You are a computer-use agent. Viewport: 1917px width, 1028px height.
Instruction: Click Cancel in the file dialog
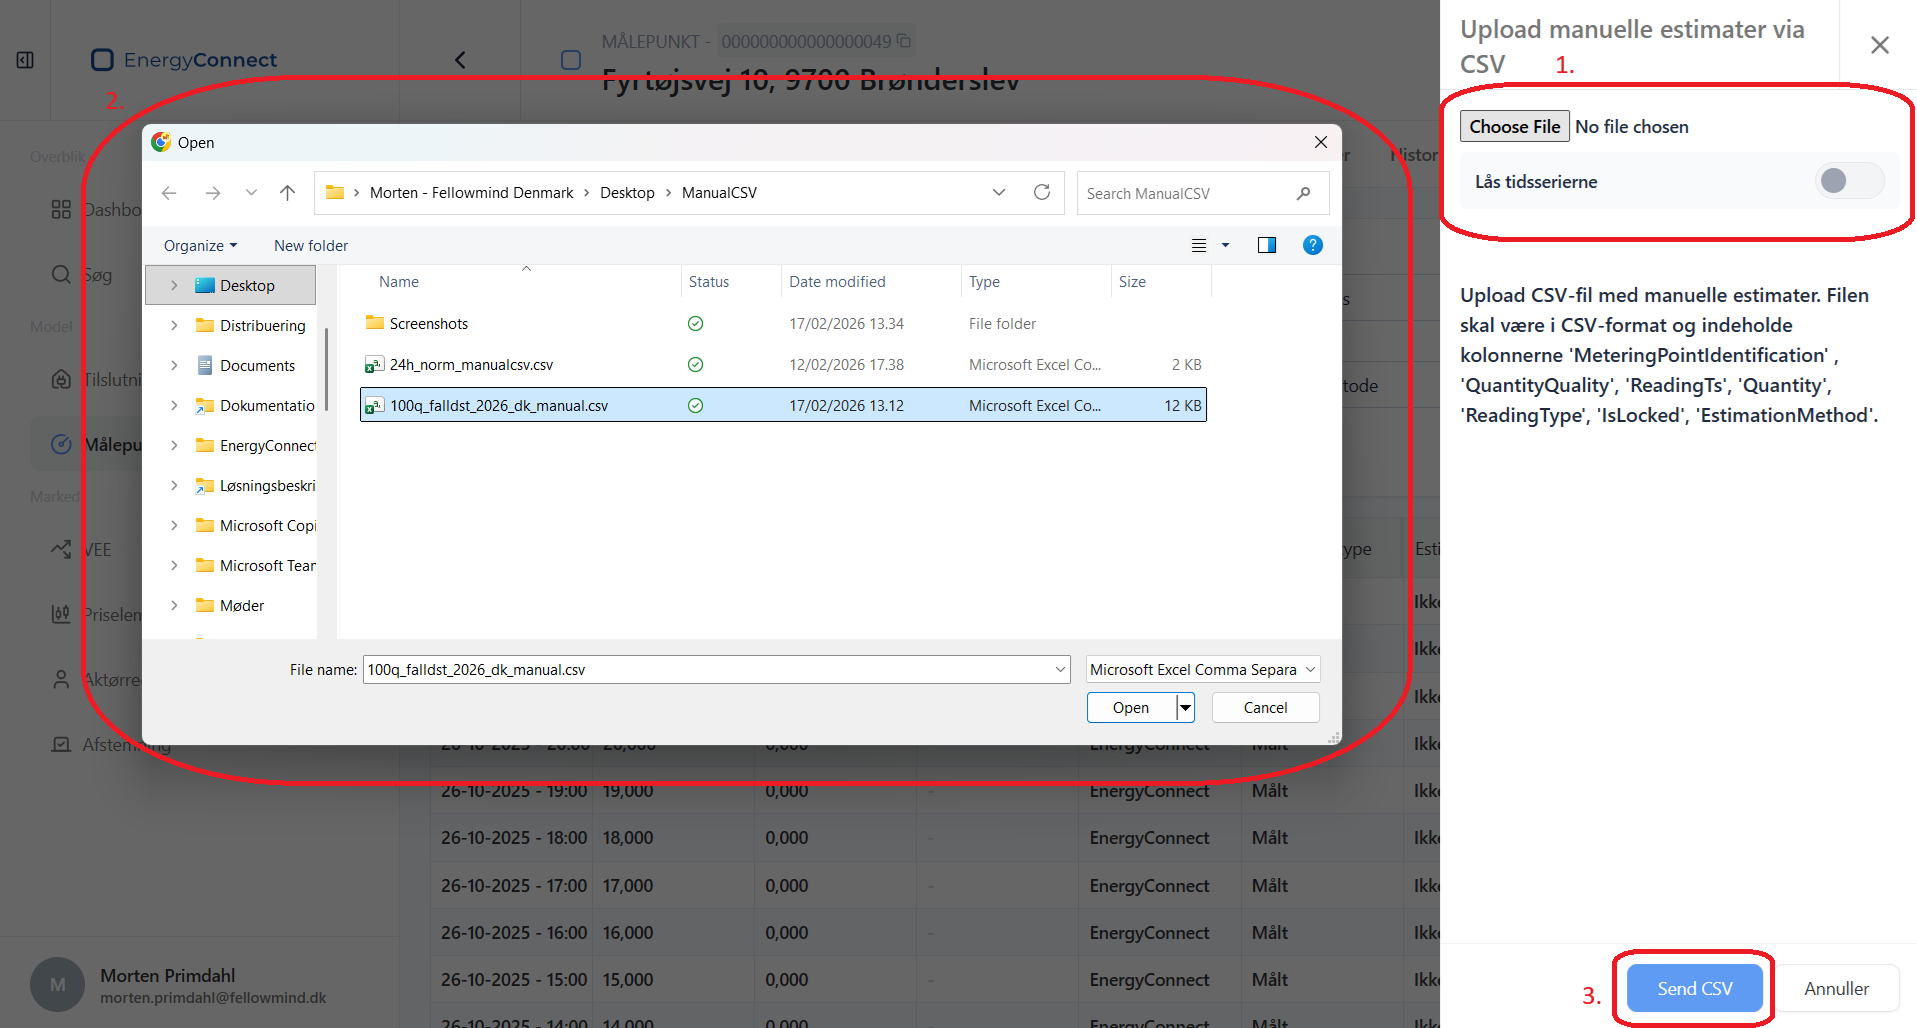[x=1265, y=707]
